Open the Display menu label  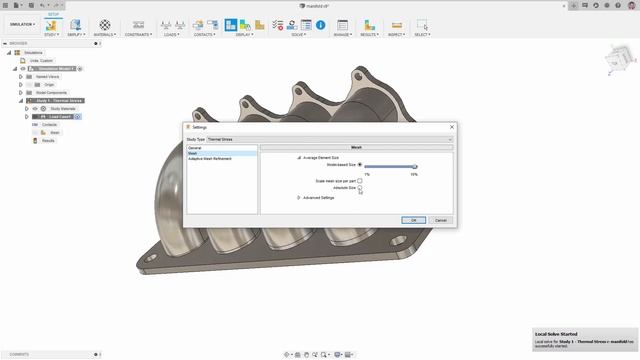click(244, 35)
